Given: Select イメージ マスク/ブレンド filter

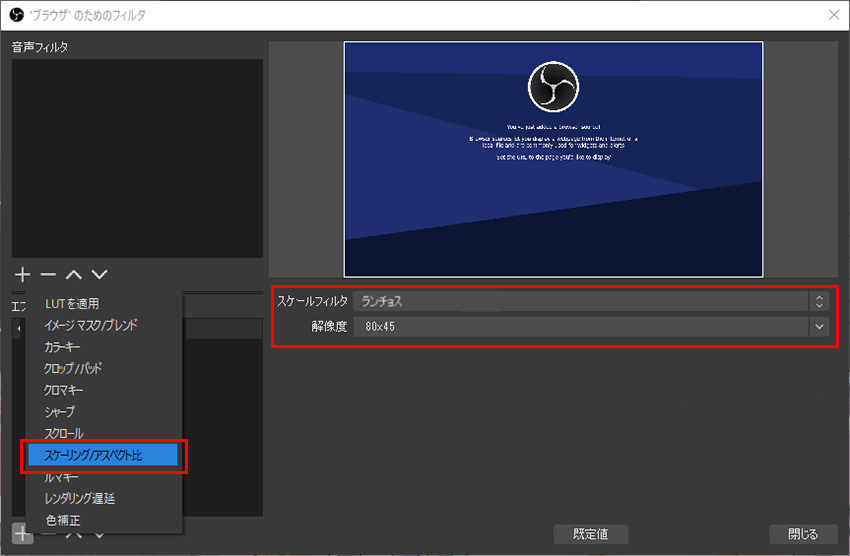Looking at the screenshot, I should coord(91,325).
